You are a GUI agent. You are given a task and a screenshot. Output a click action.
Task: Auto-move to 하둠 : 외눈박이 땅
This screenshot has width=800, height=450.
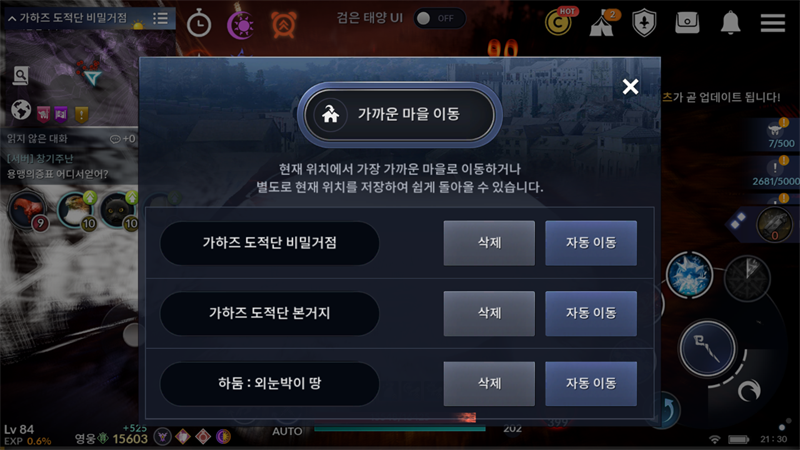591,384
